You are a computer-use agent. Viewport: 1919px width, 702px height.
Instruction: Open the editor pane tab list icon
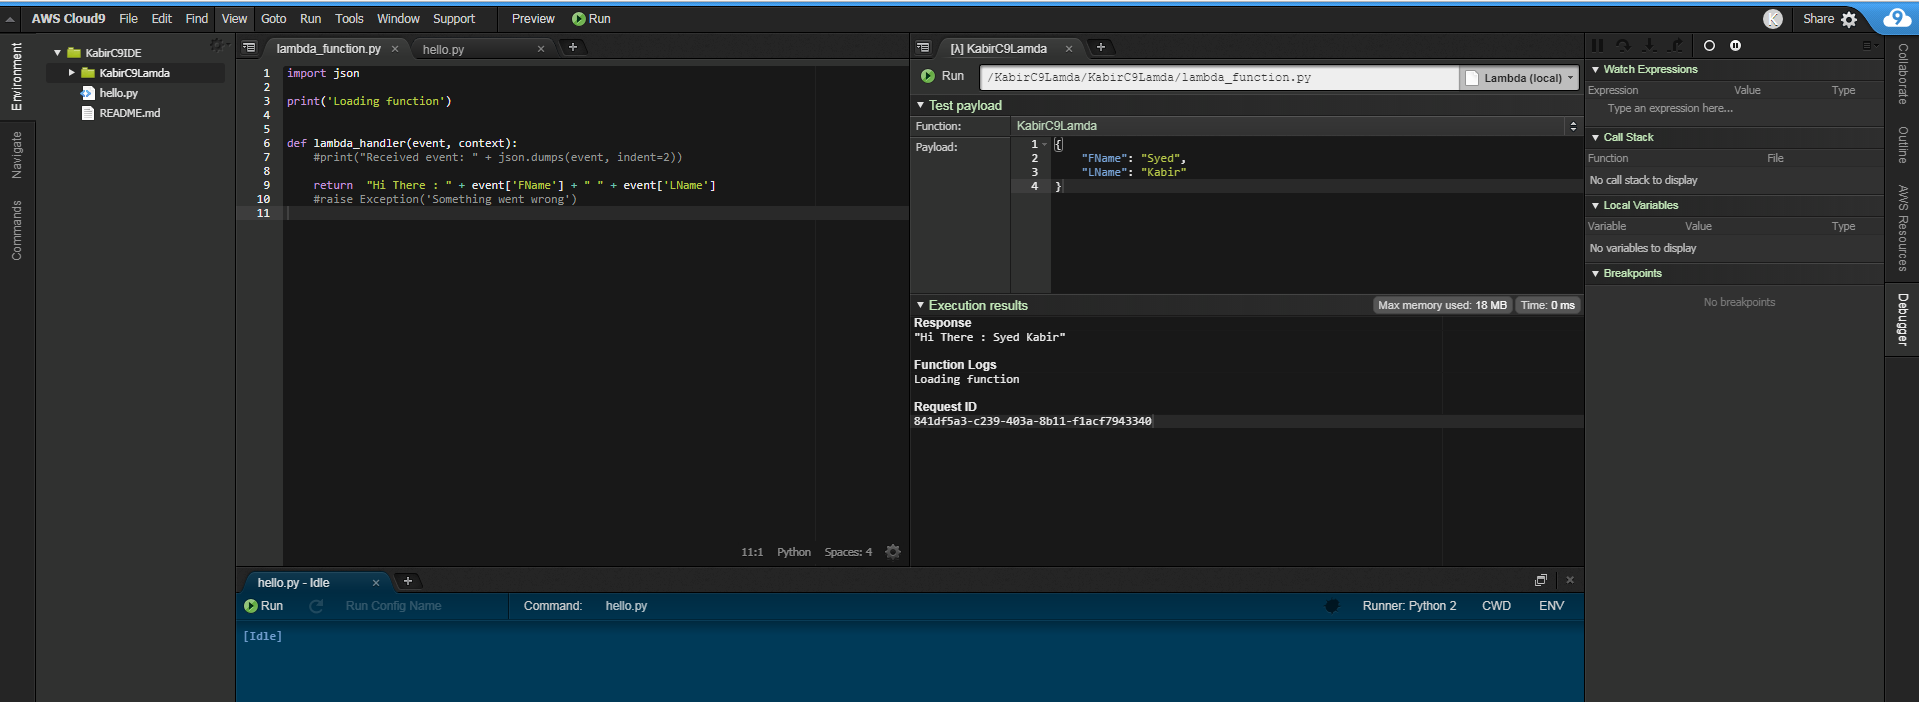click(x=249, y=47)
